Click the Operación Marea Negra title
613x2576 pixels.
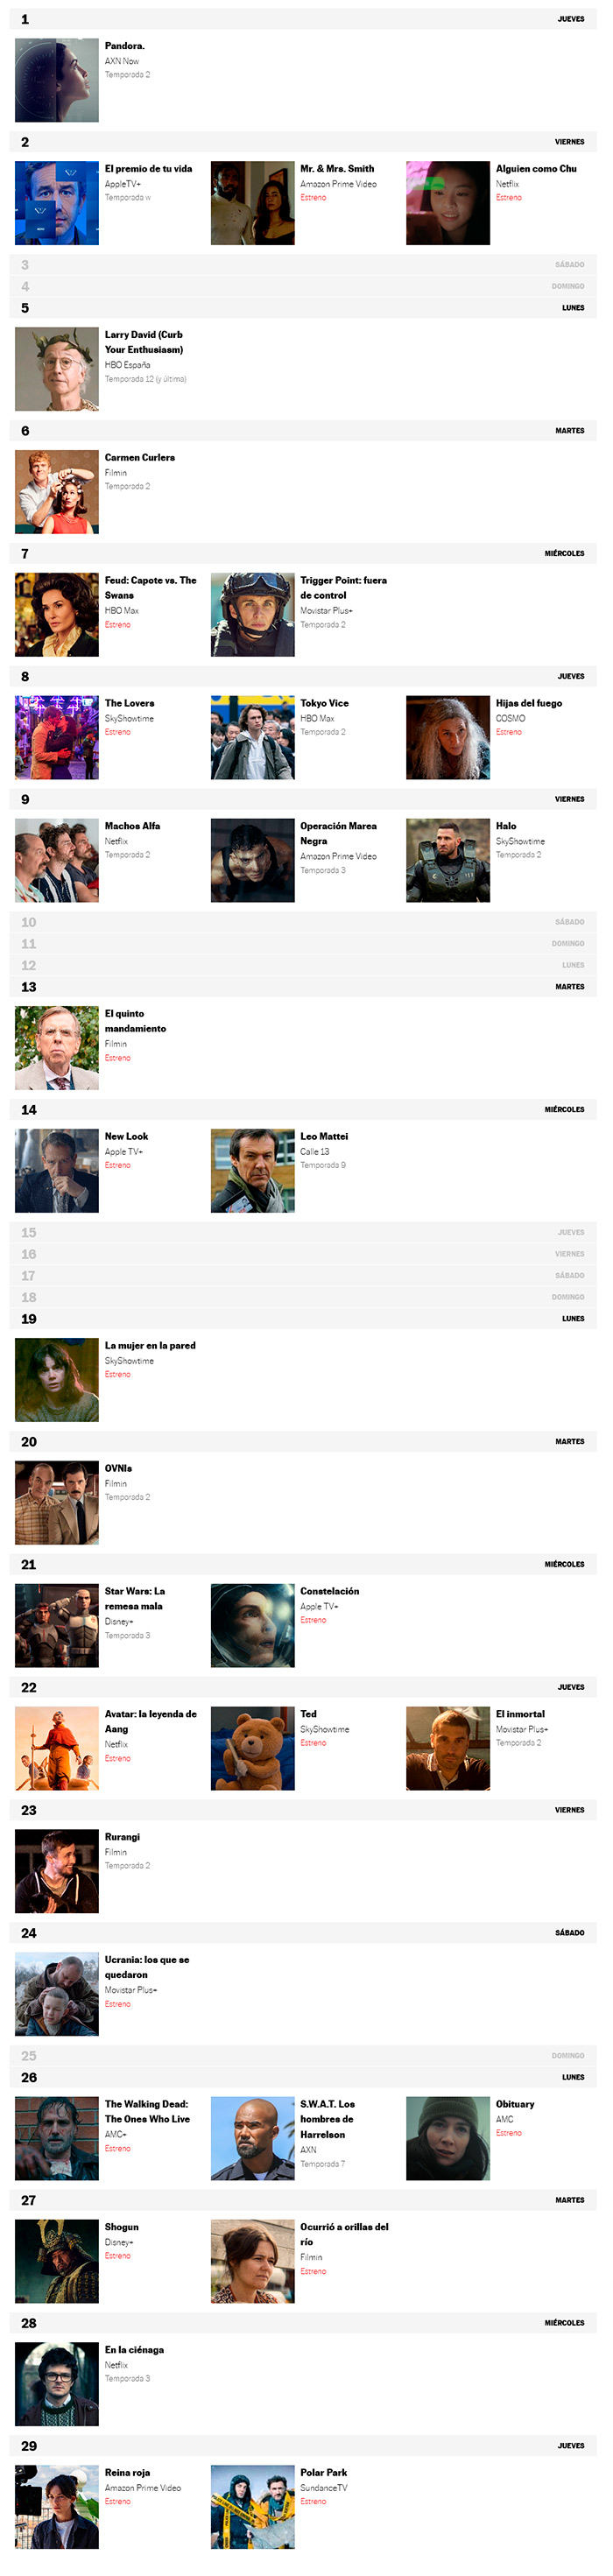(x=338, y=834)
